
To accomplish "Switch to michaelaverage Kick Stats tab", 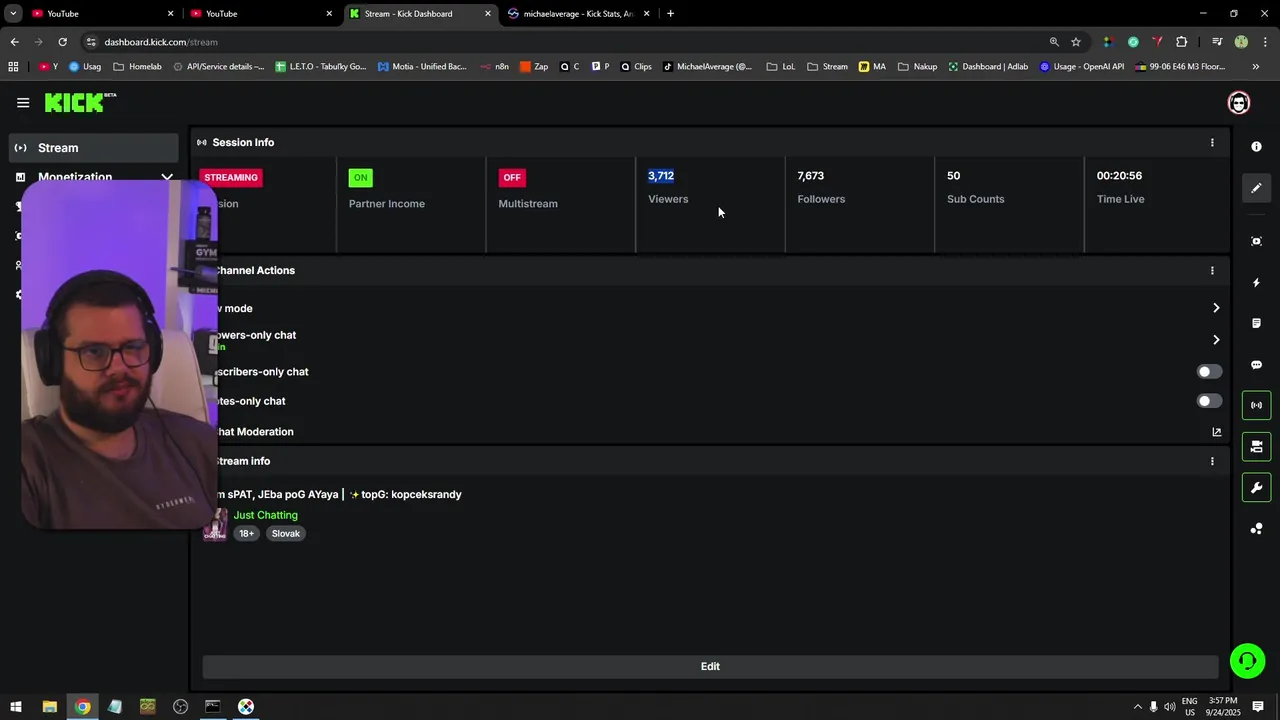I will point(579,14).
